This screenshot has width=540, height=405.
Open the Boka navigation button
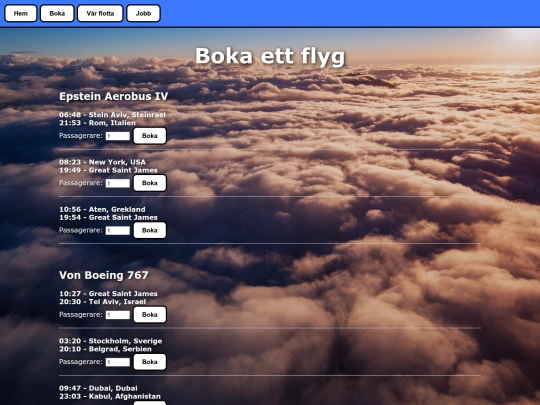[57, 13]
